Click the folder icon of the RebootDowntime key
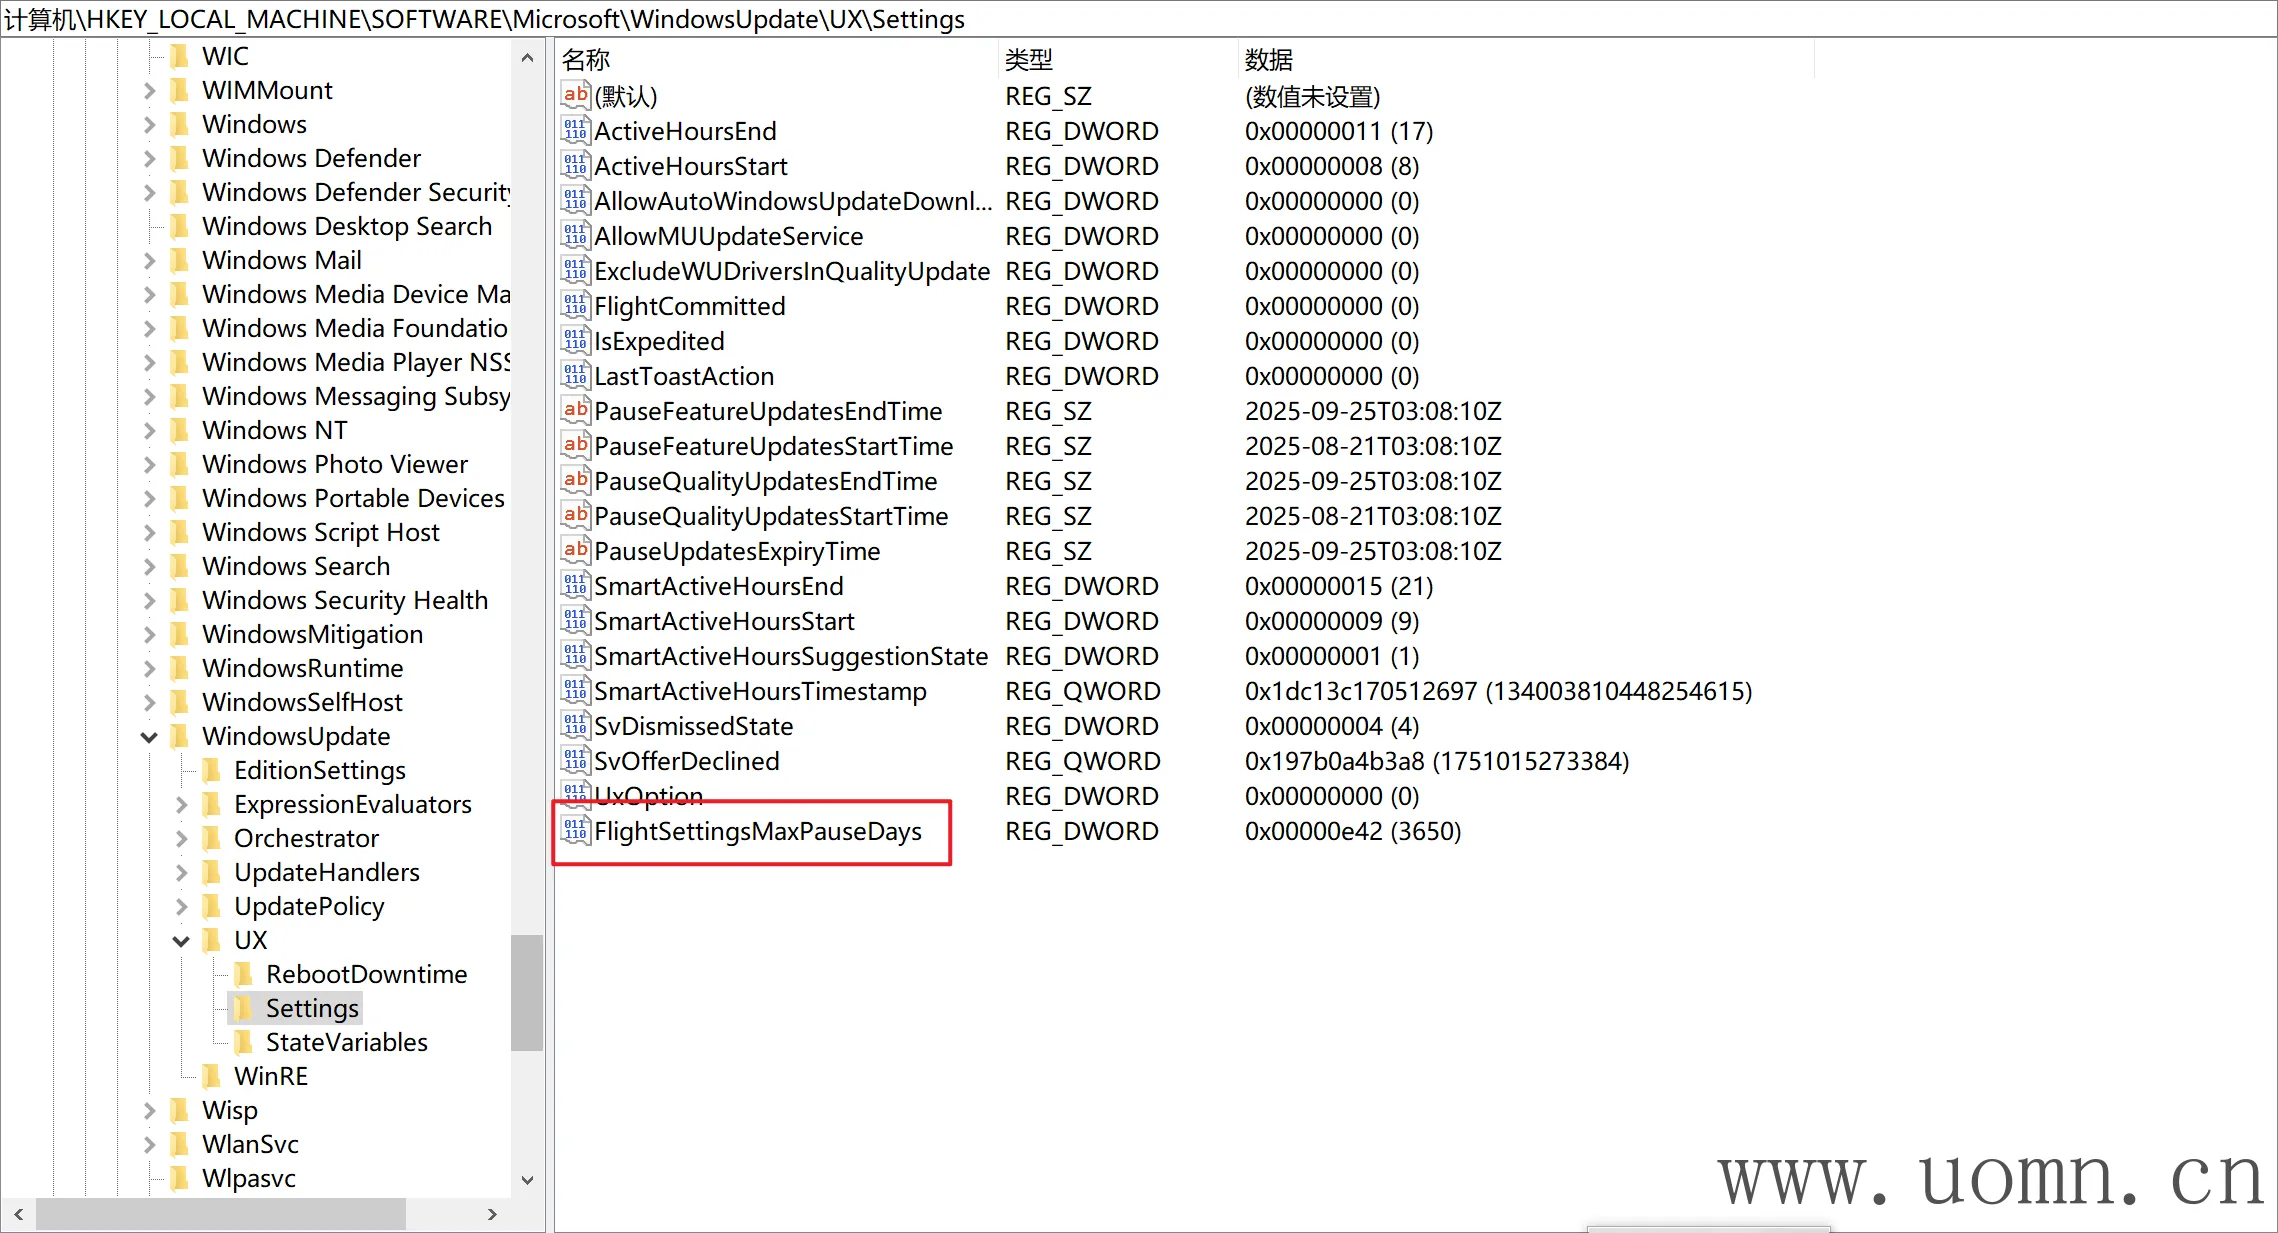The width and height of the screenshot is (2278, 1233). pos(243,974)
